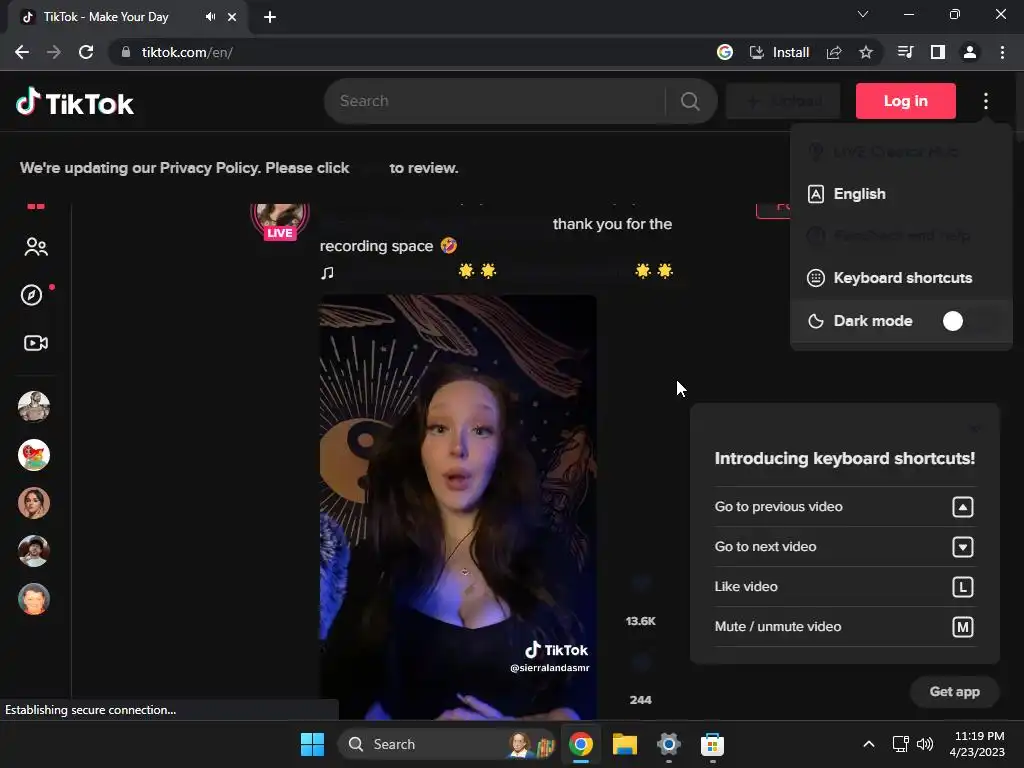Play the main video in the feed

[x=457, y=507]
